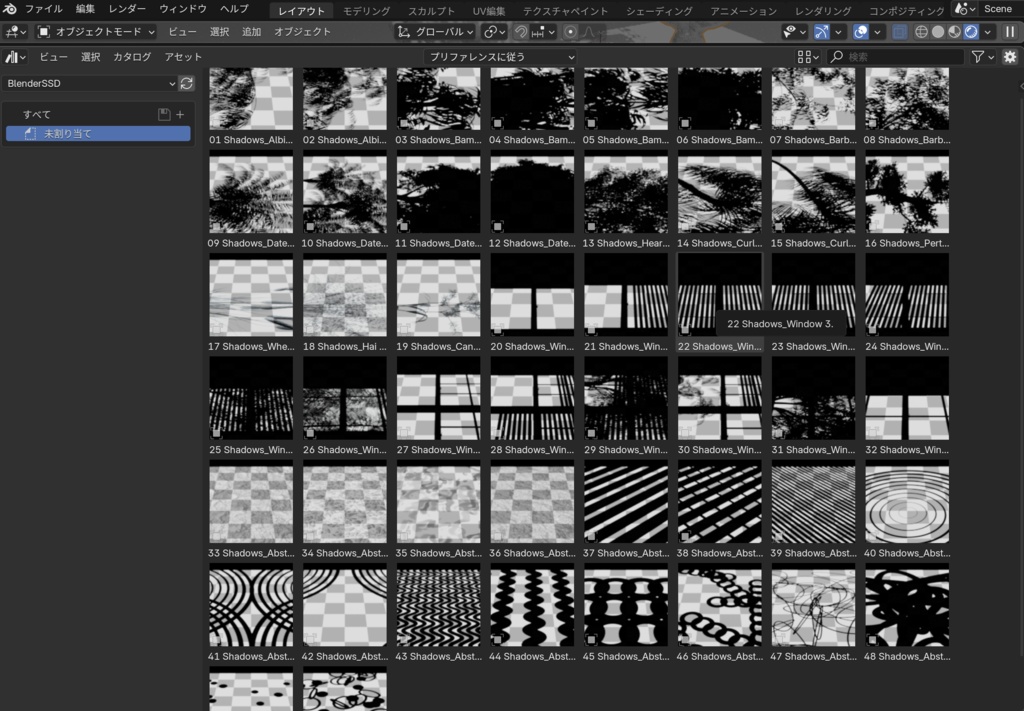Viewport: 1024px width, 711px height.
Task: Open the アセット menu in asset browser
Action: click(185, 57)
